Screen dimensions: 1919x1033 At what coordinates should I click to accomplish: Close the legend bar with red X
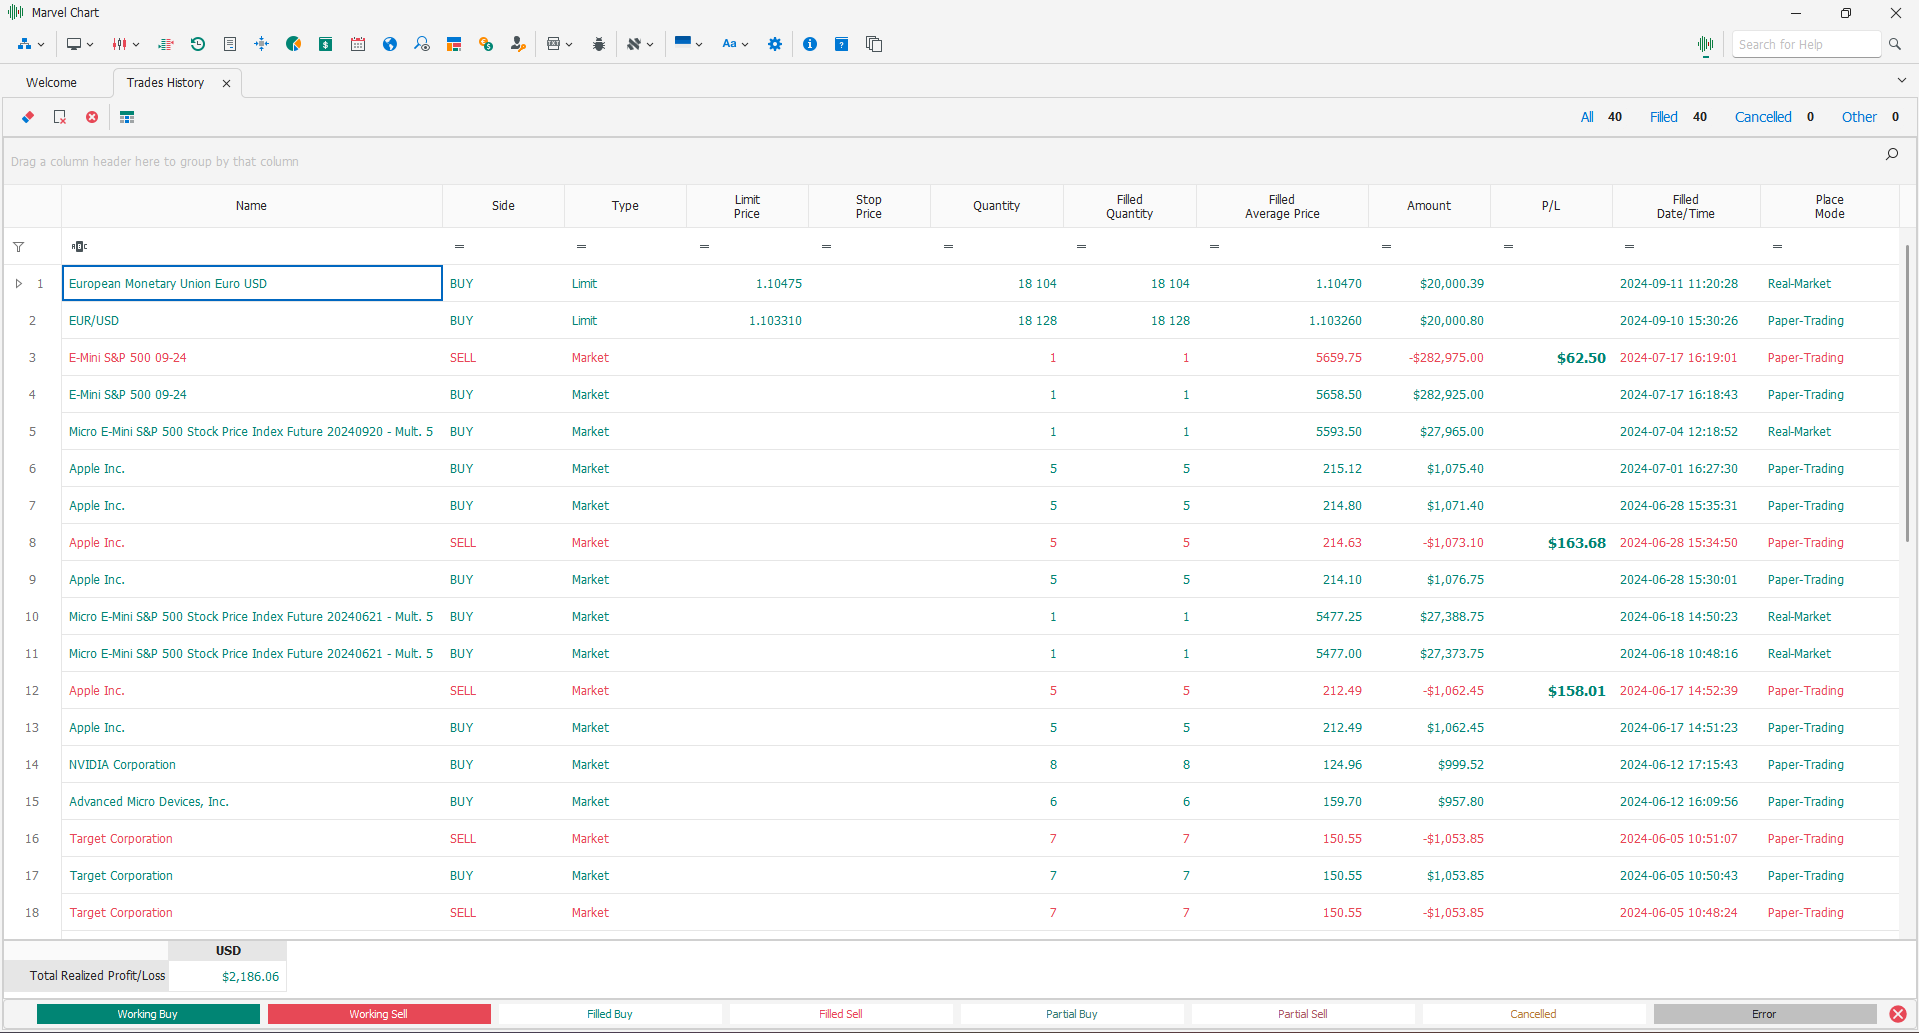pos(1898,1014)
